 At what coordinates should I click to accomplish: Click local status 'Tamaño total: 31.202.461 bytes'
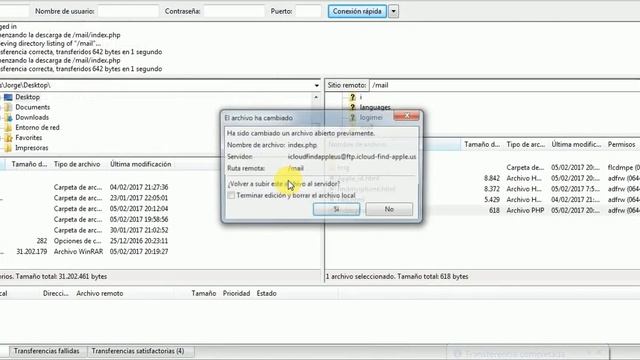60,276
